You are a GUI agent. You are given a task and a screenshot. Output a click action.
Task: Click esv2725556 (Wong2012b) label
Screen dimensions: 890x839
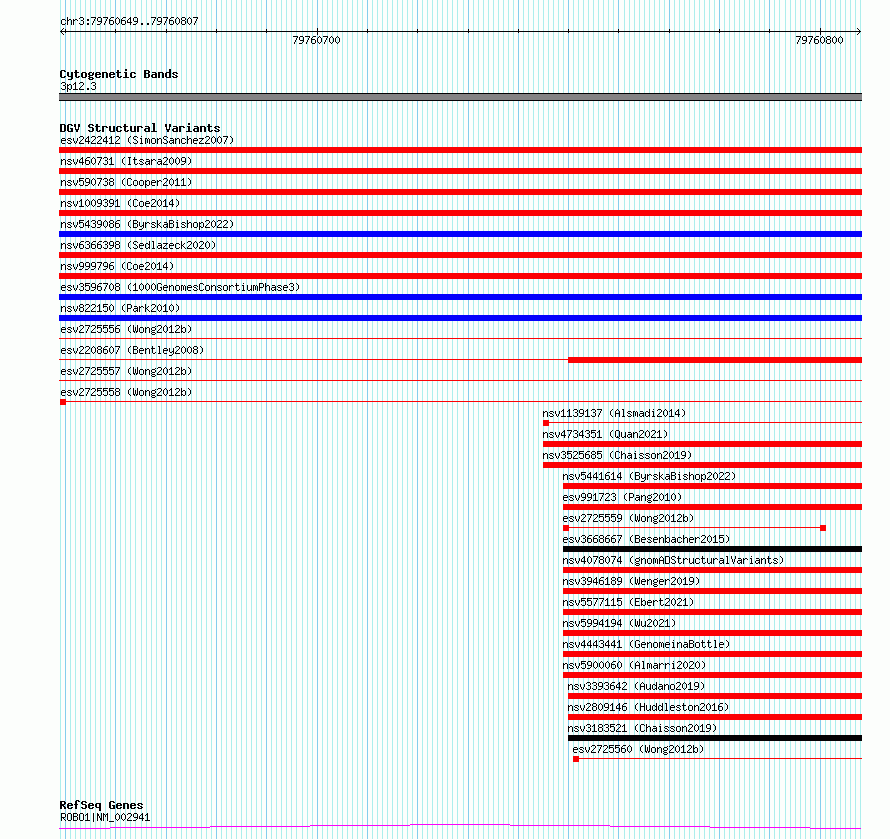tap(126, 329)
